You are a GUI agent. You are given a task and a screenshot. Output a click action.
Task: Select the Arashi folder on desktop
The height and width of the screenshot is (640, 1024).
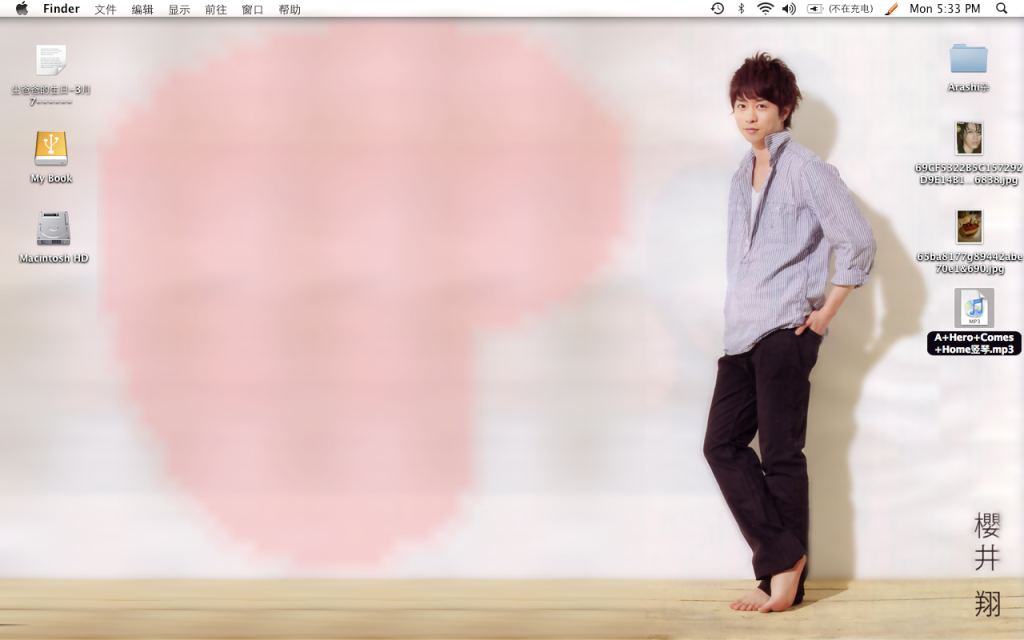tap(968, 59)
